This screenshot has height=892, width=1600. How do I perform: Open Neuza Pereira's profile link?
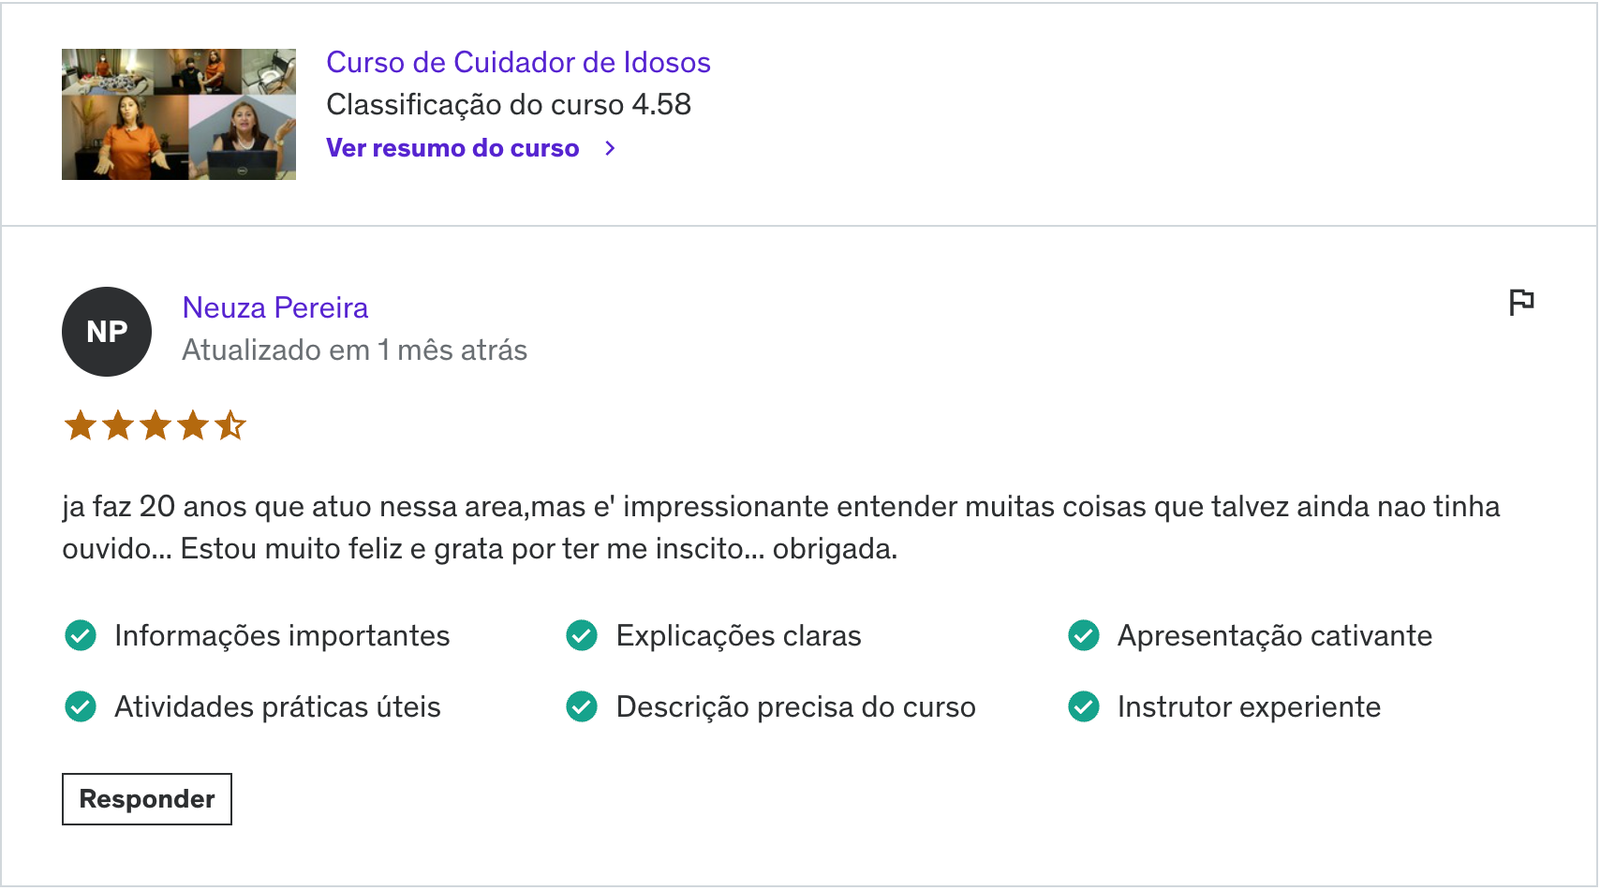pyautogui.click(x=275, y=307)
